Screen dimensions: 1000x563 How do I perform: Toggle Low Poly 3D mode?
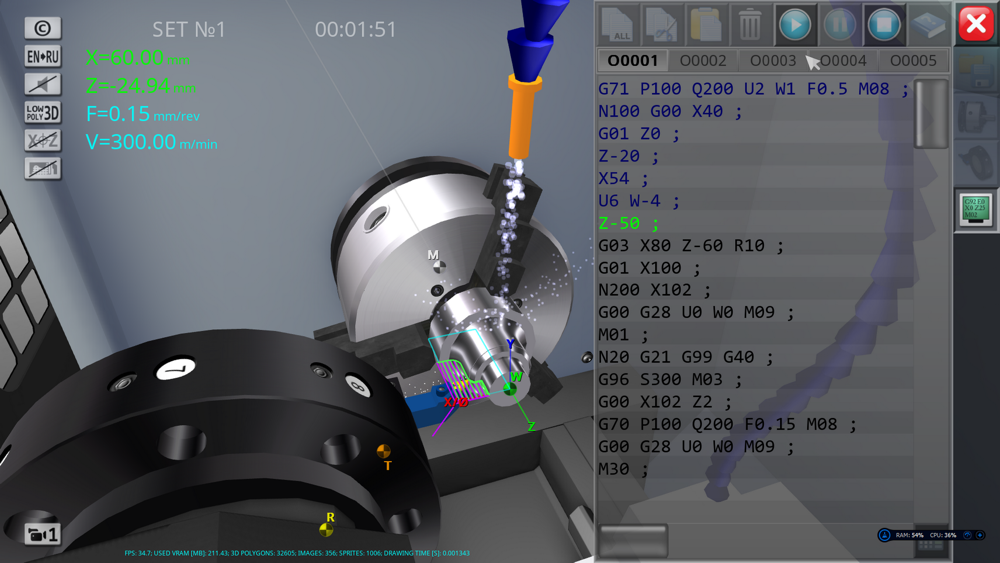[x=43, y=112]
